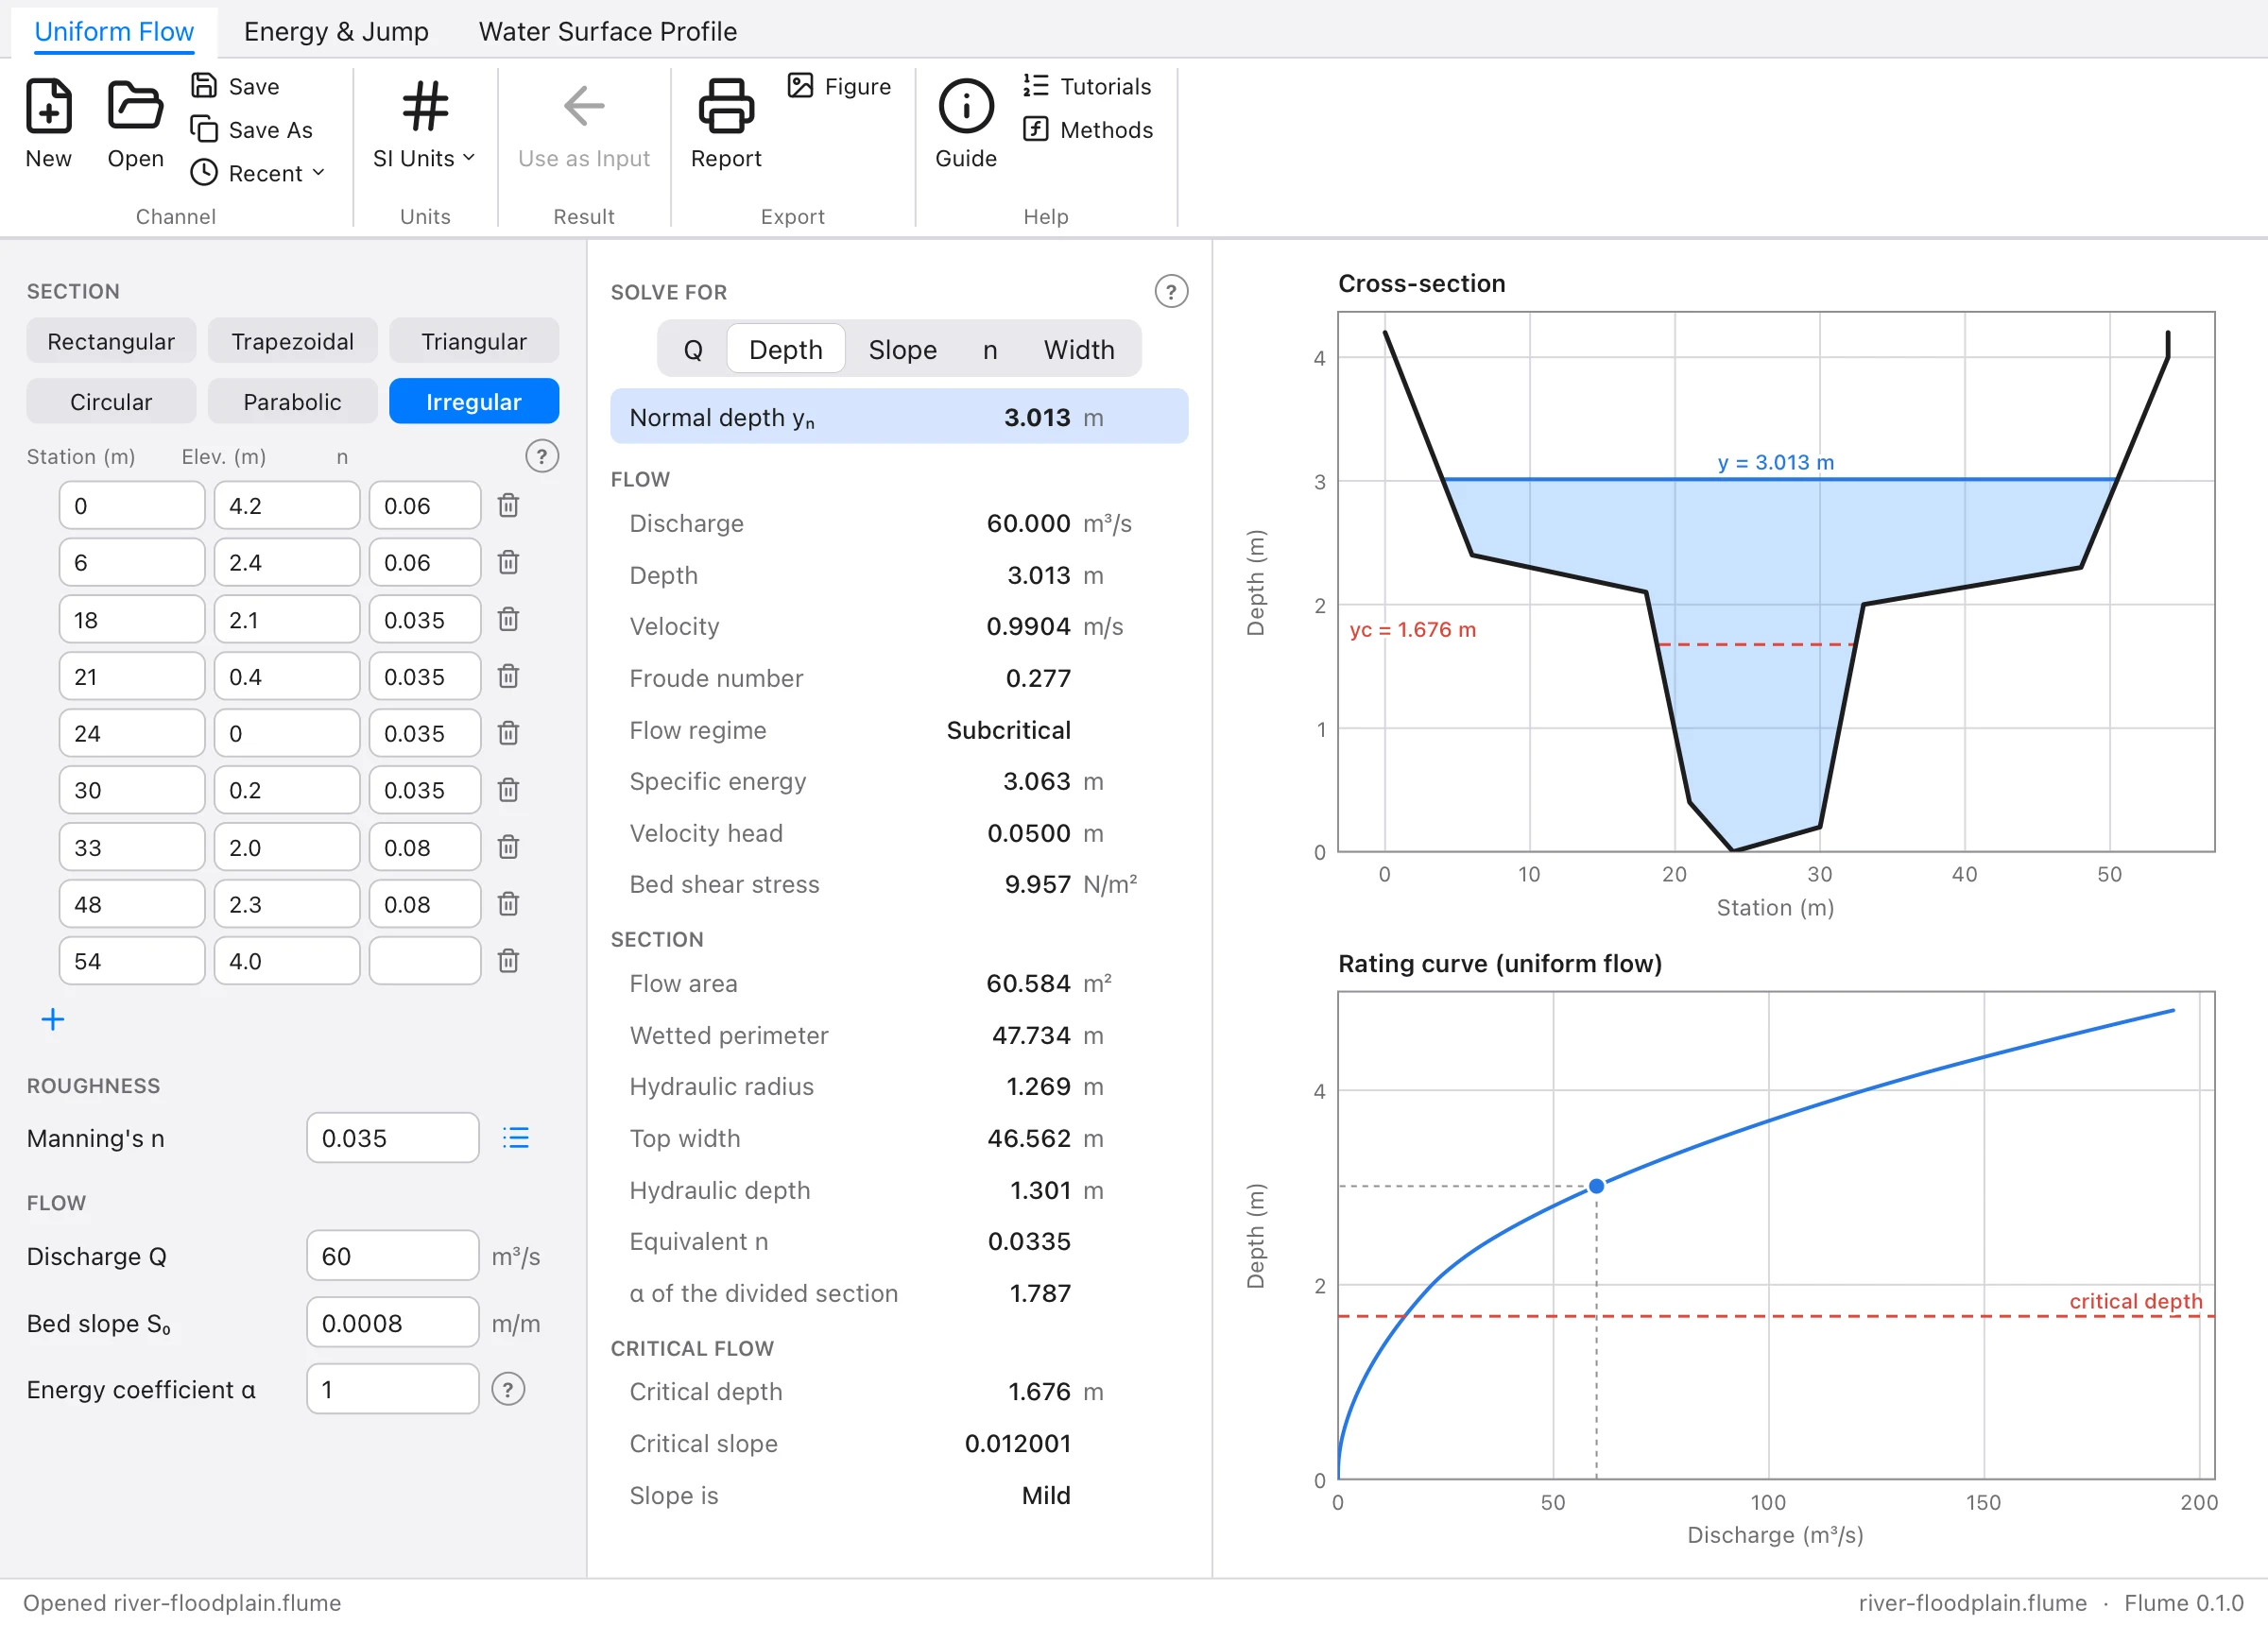The image size is (2268, 1625).
Task: Select the Uniform Flow tab
Action: coord(114,31)
